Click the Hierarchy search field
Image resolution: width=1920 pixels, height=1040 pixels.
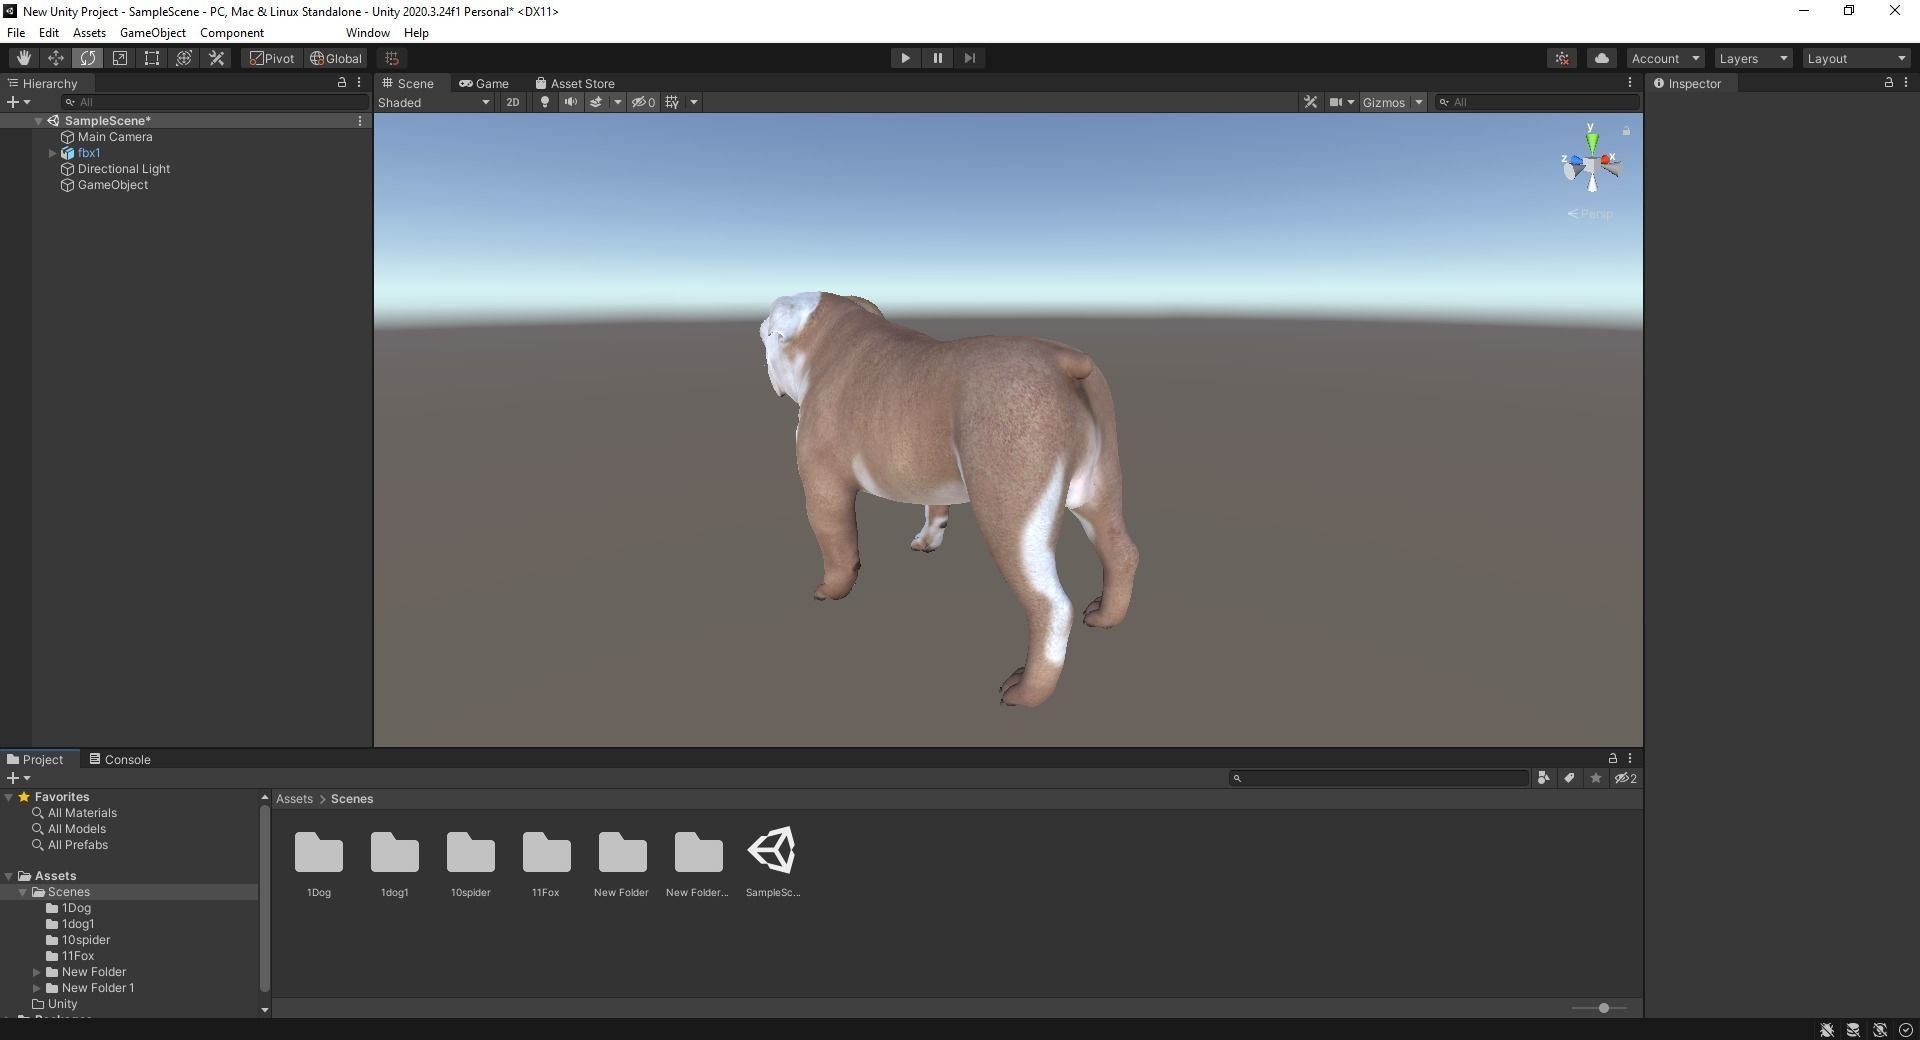214,102
